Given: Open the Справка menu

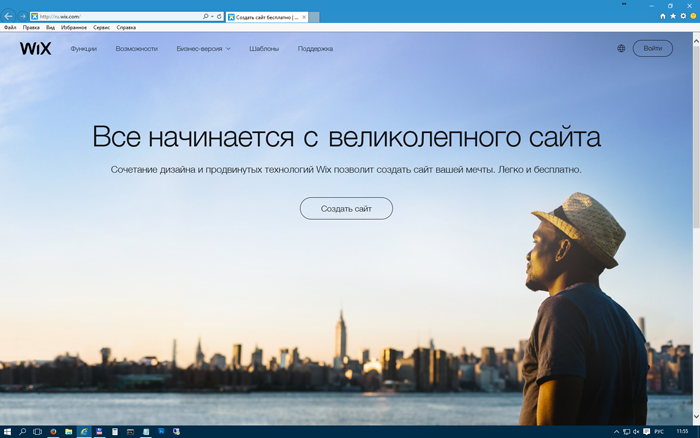Looking at the screenshot, I should coord(126,27).
